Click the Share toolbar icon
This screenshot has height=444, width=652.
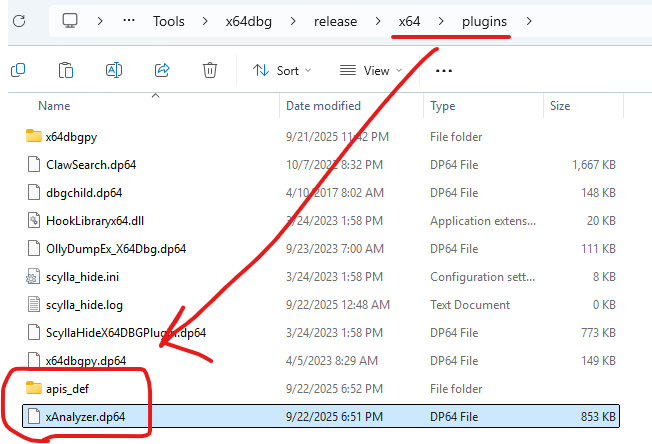(x=162, y=70)
